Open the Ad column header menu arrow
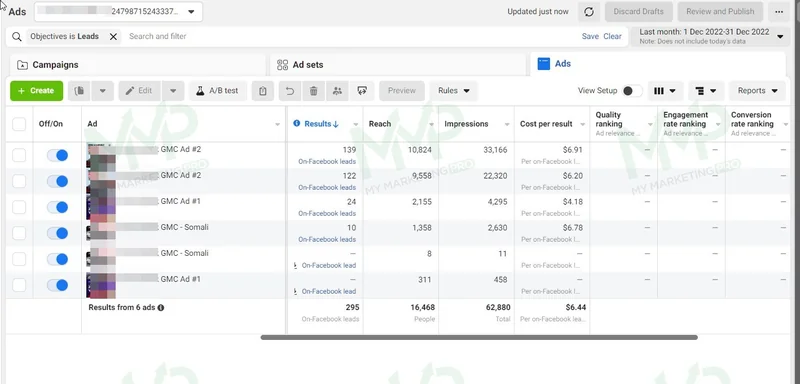Screen dimensions: 800x384 click(278, 124)
